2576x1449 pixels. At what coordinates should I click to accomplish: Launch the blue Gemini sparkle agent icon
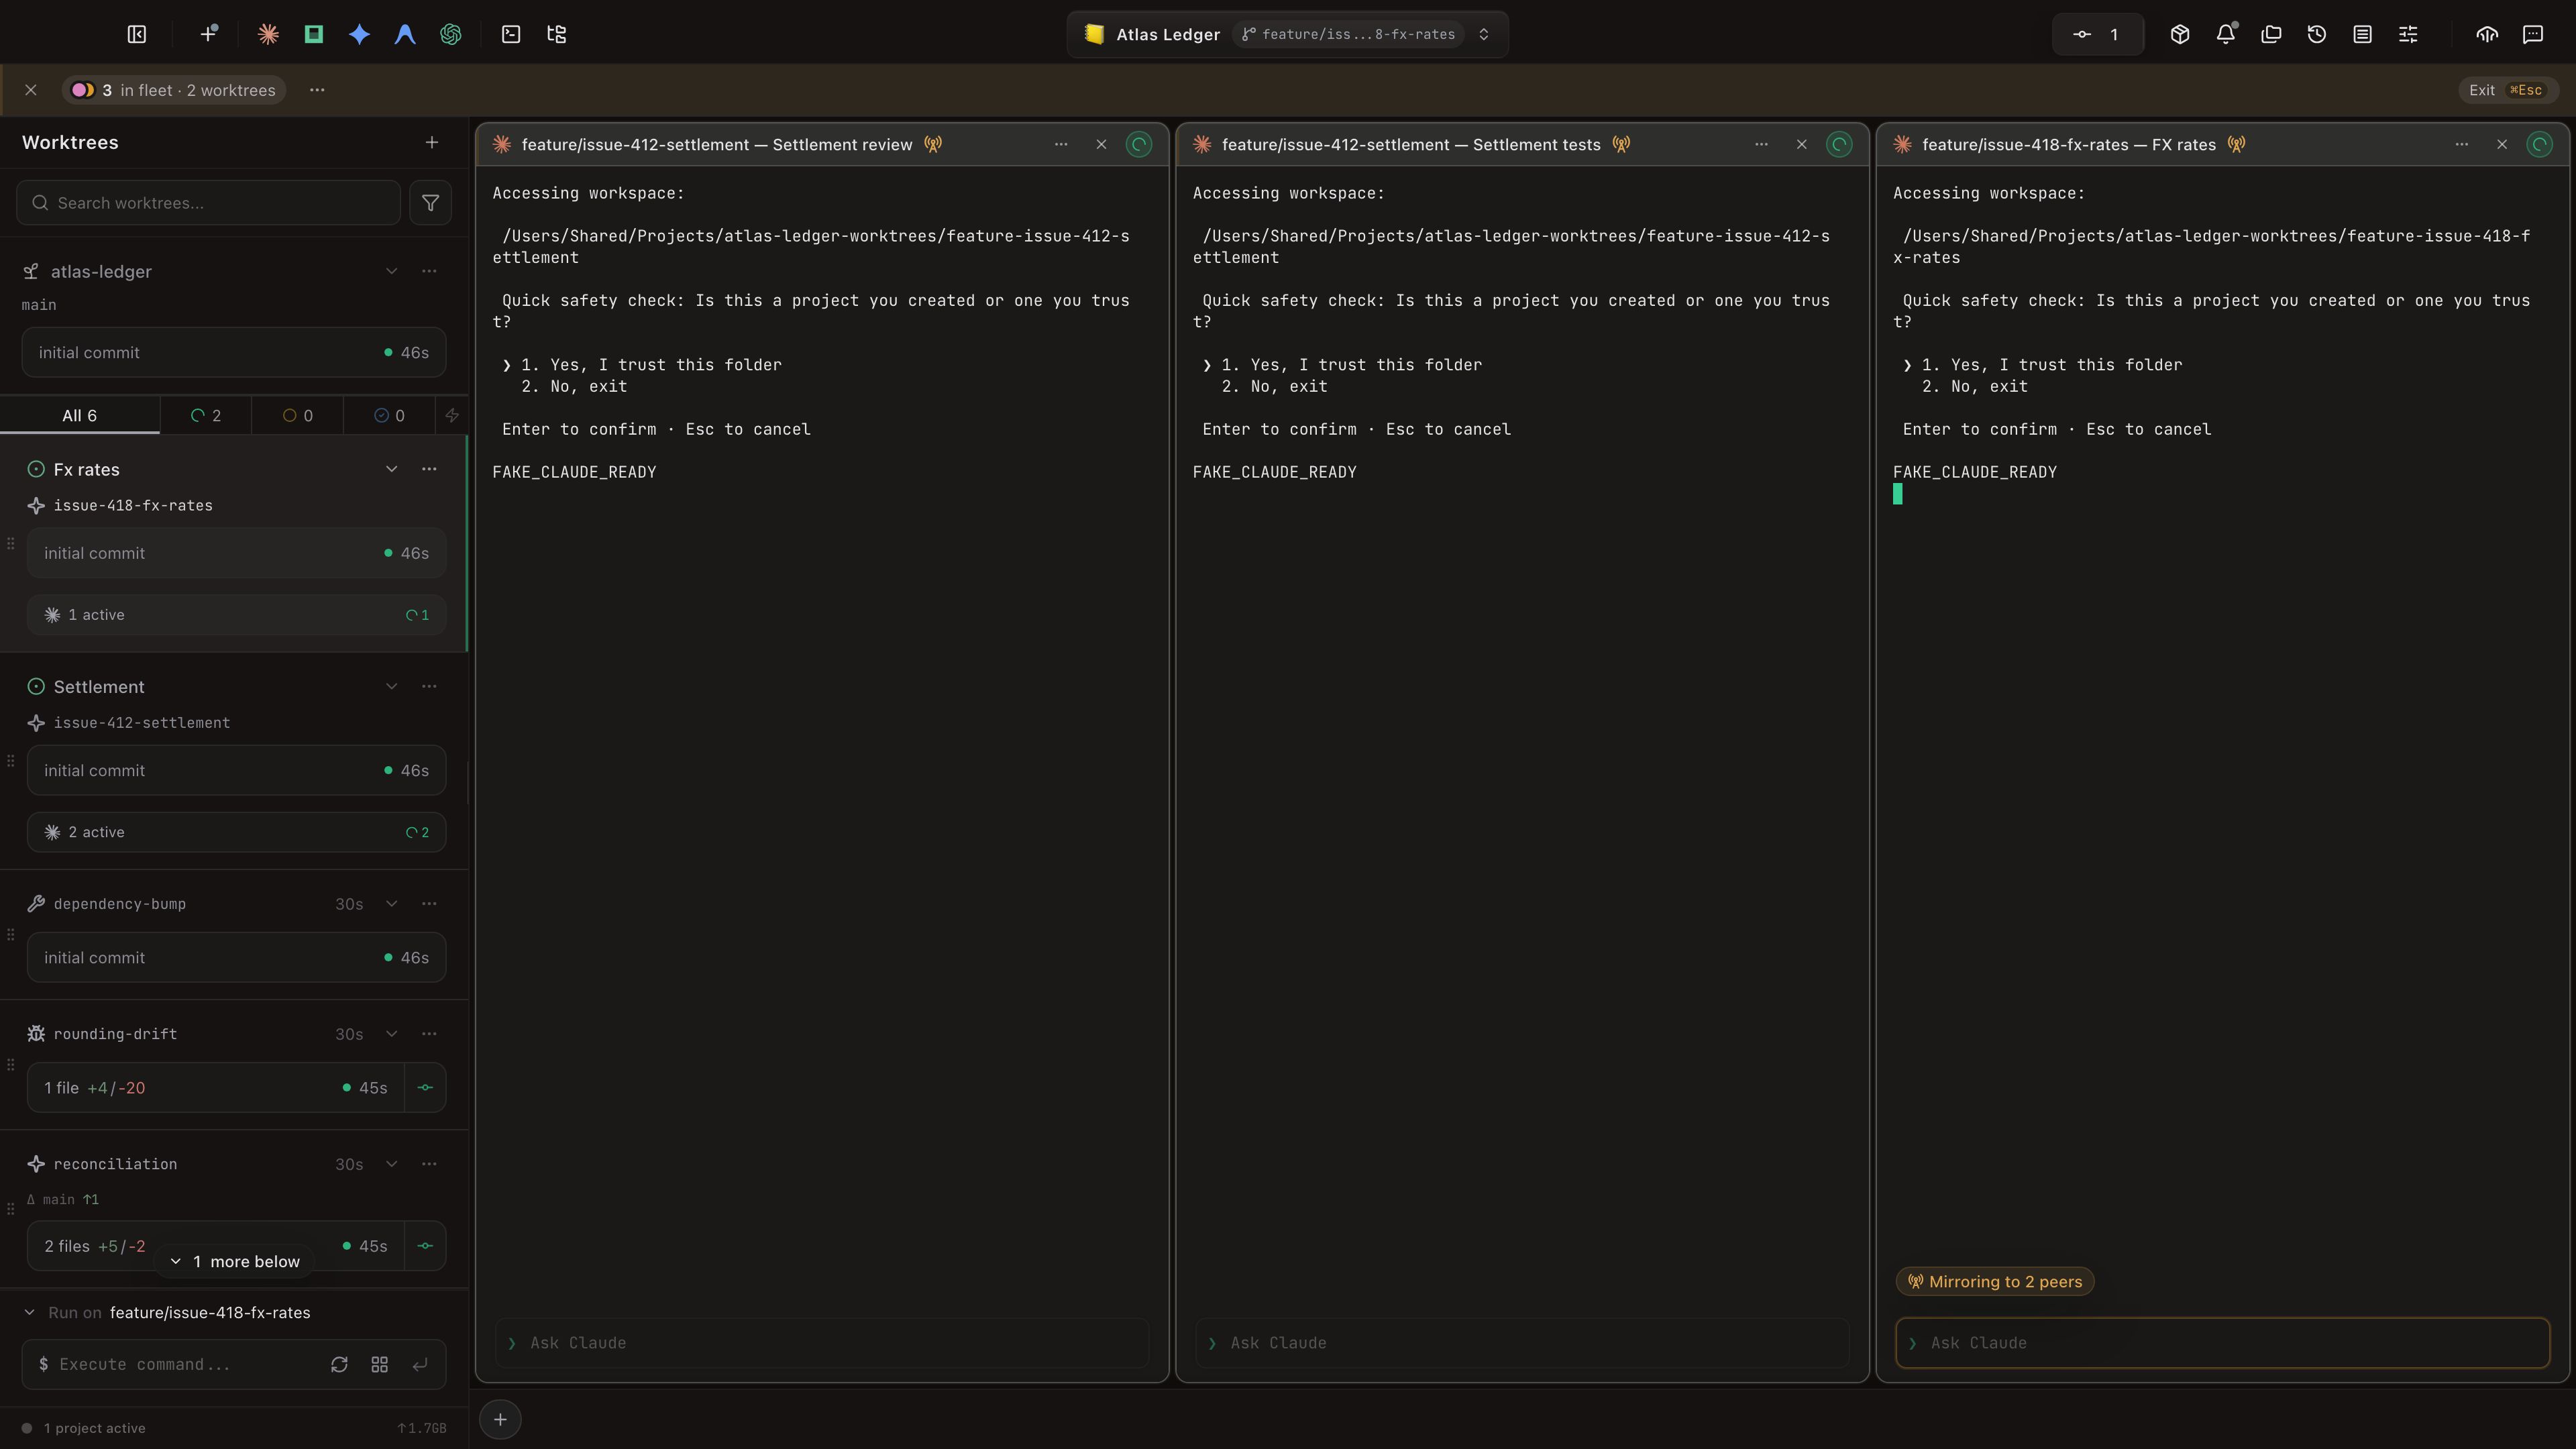(359, 34)
